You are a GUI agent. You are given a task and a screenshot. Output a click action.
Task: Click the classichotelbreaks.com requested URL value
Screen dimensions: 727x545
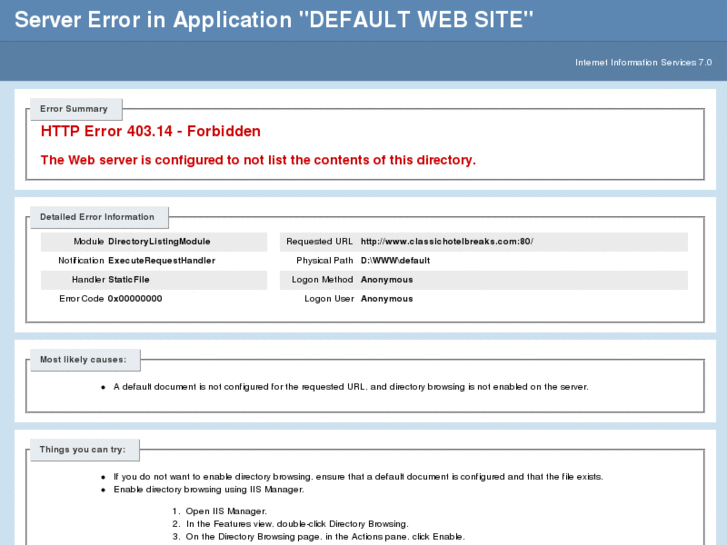tap(447, 241)
